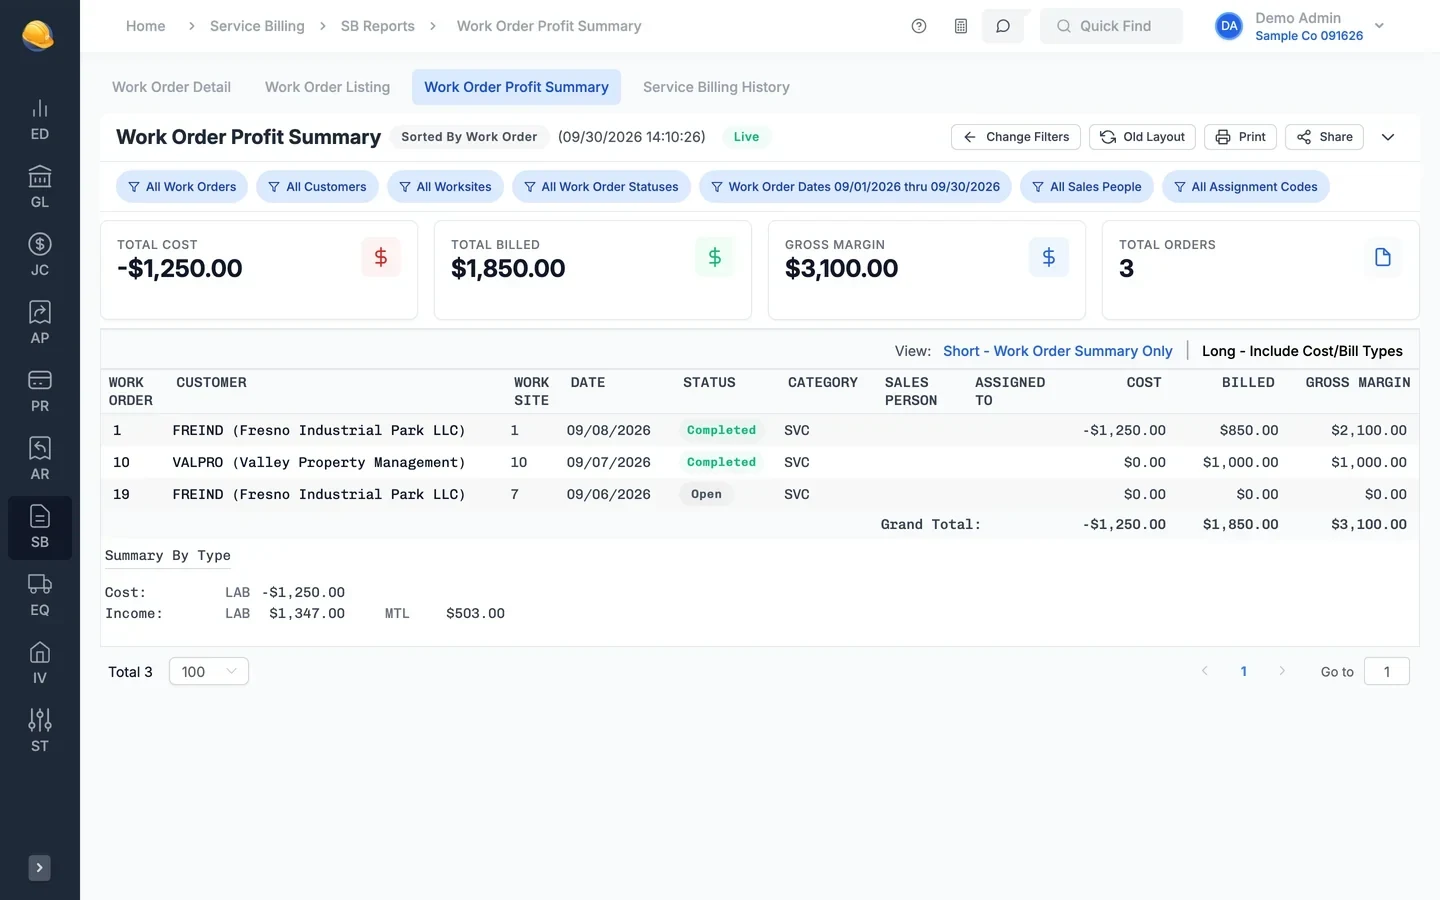Click the Print button
The image size is (1440, 900).
click(x=1240, y=137)
